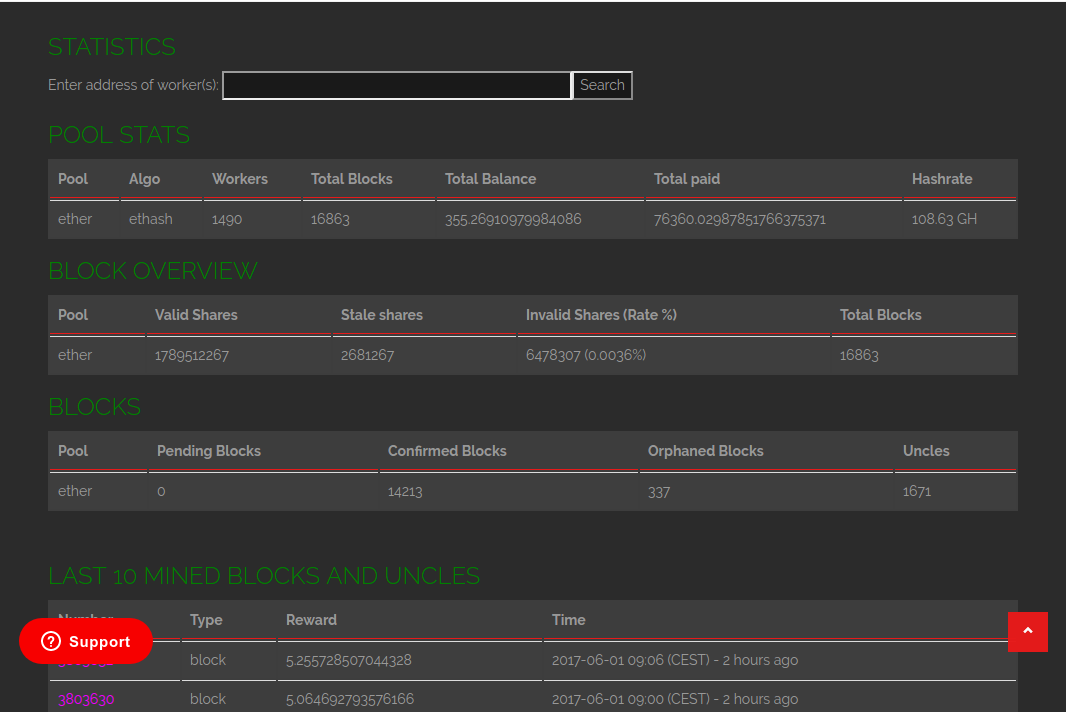Click the POOL STATS heading

pyautogui.click(x=119, y=135)
